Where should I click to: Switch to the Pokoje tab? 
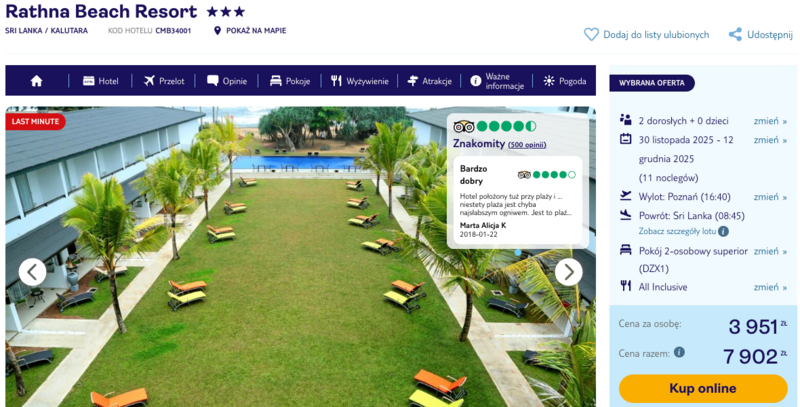pos(290,81)
